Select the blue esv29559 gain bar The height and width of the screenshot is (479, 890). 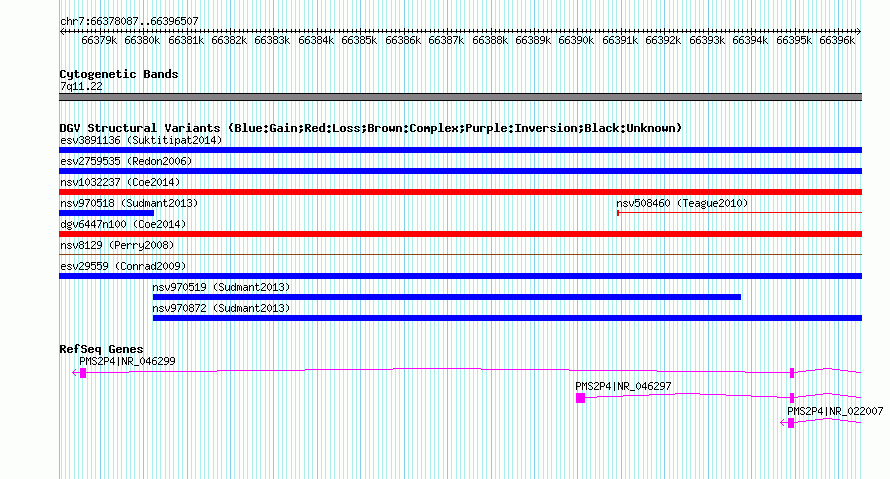(460, 276)
